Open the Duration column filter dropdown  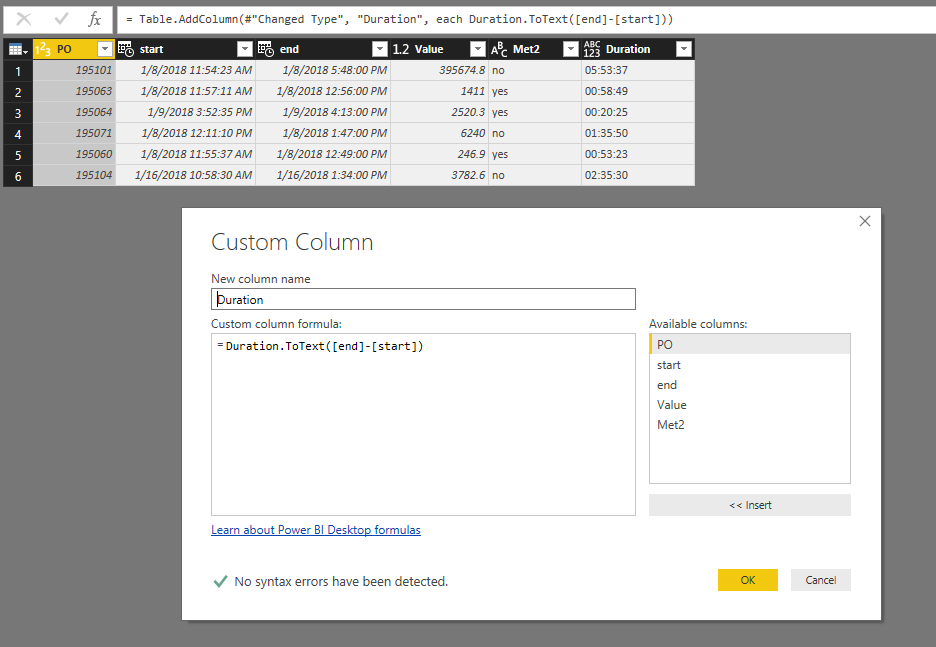(683, 49)
